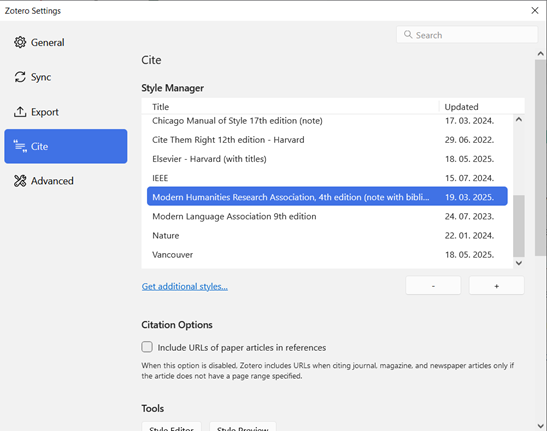Open the Advanced settings pane
This screenshot has width=547, height=431.
[x=66, y=181]
